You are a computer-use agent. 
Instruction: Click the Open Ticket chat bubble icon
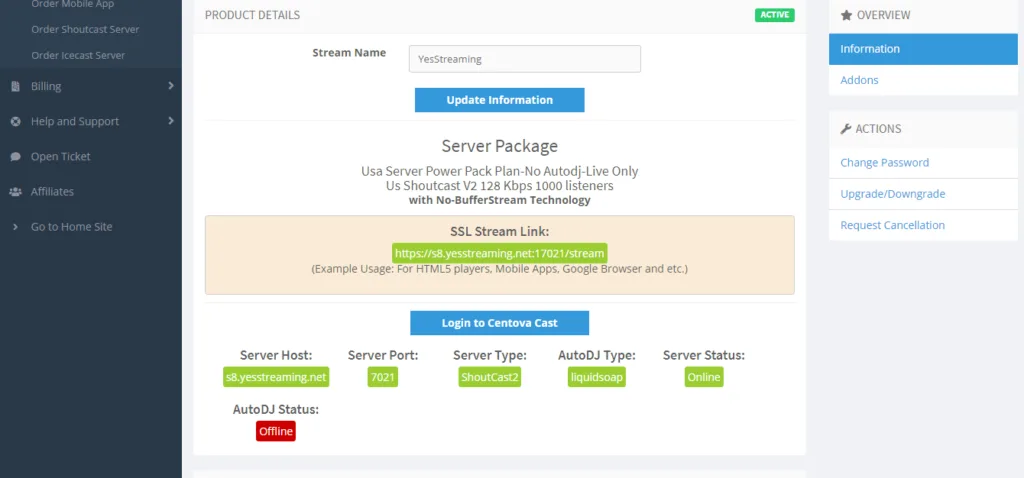click(15, 157)
